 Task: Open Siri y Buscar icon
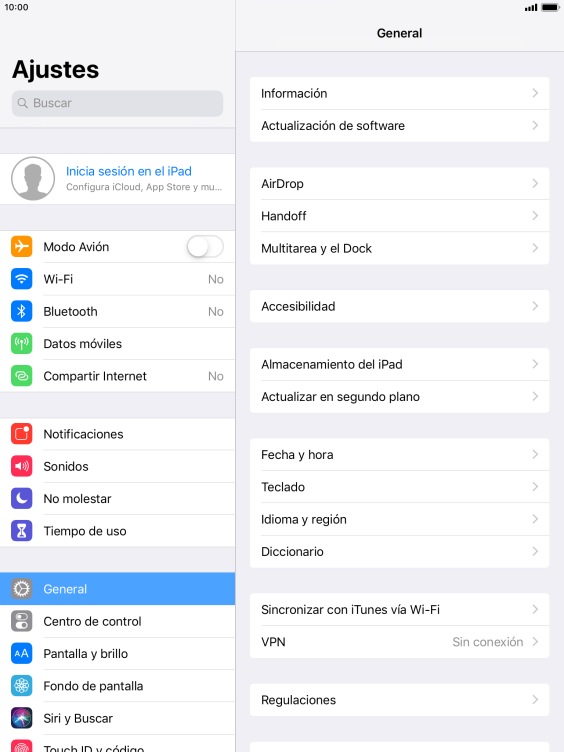pyautogui.click(x=22, y=718)
